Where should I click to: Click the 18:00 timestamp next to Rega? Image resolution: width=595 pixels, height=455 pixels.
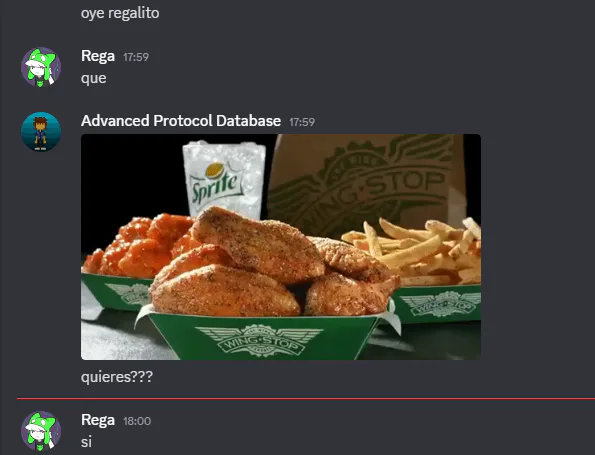[137, 421]
